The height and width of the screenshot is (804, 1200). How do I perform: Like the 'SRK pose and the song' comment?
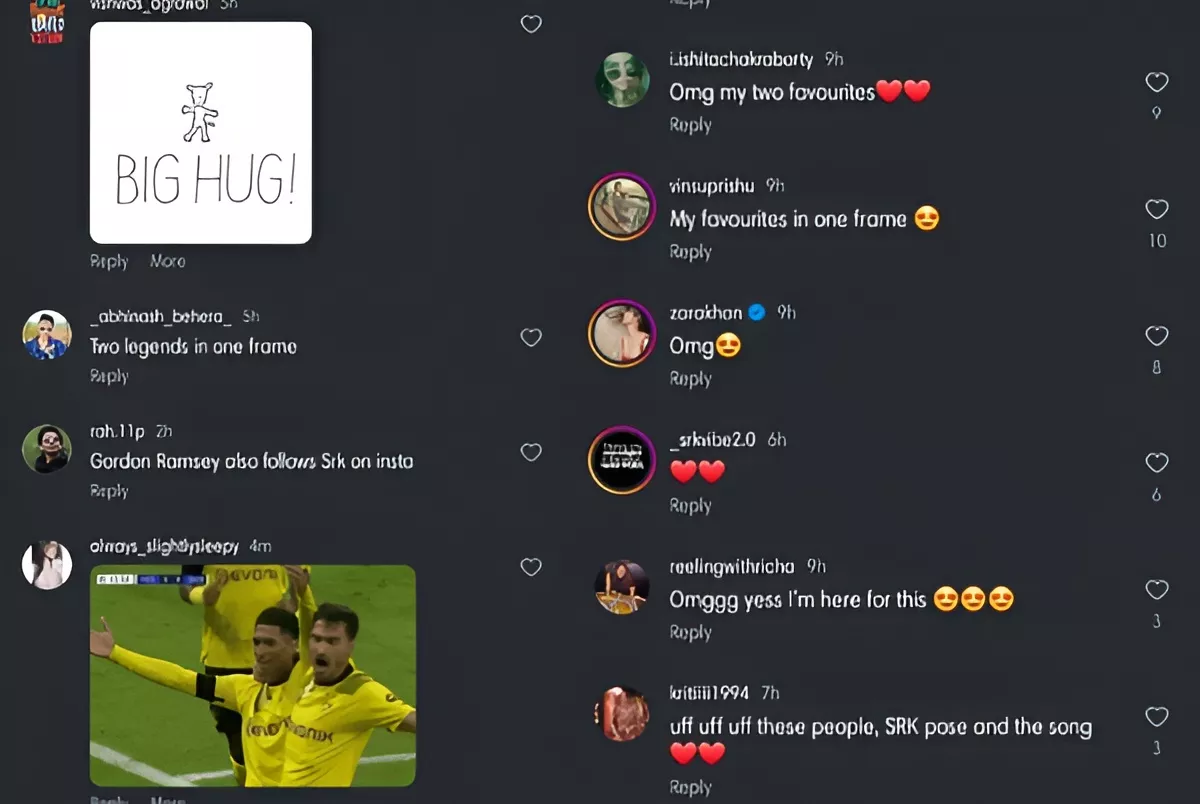coord(1156,717)
